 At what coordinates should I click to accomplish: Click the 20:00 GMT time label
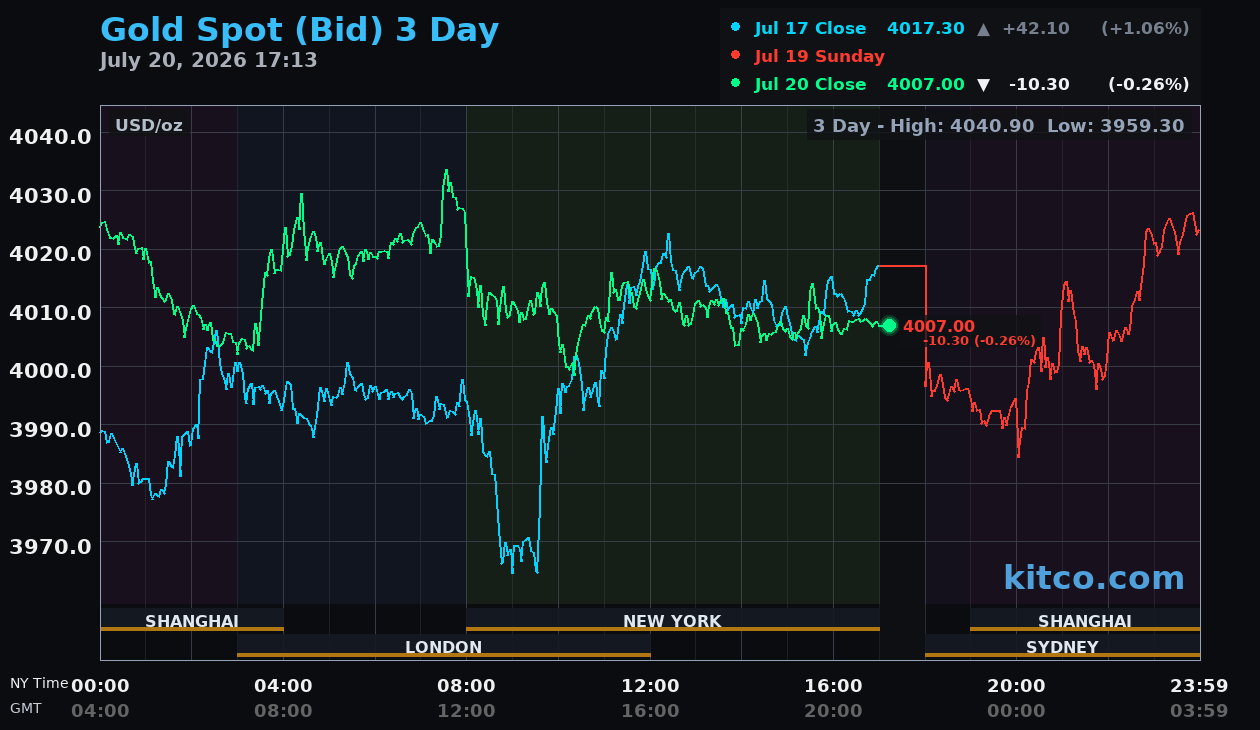click(833, 711)
